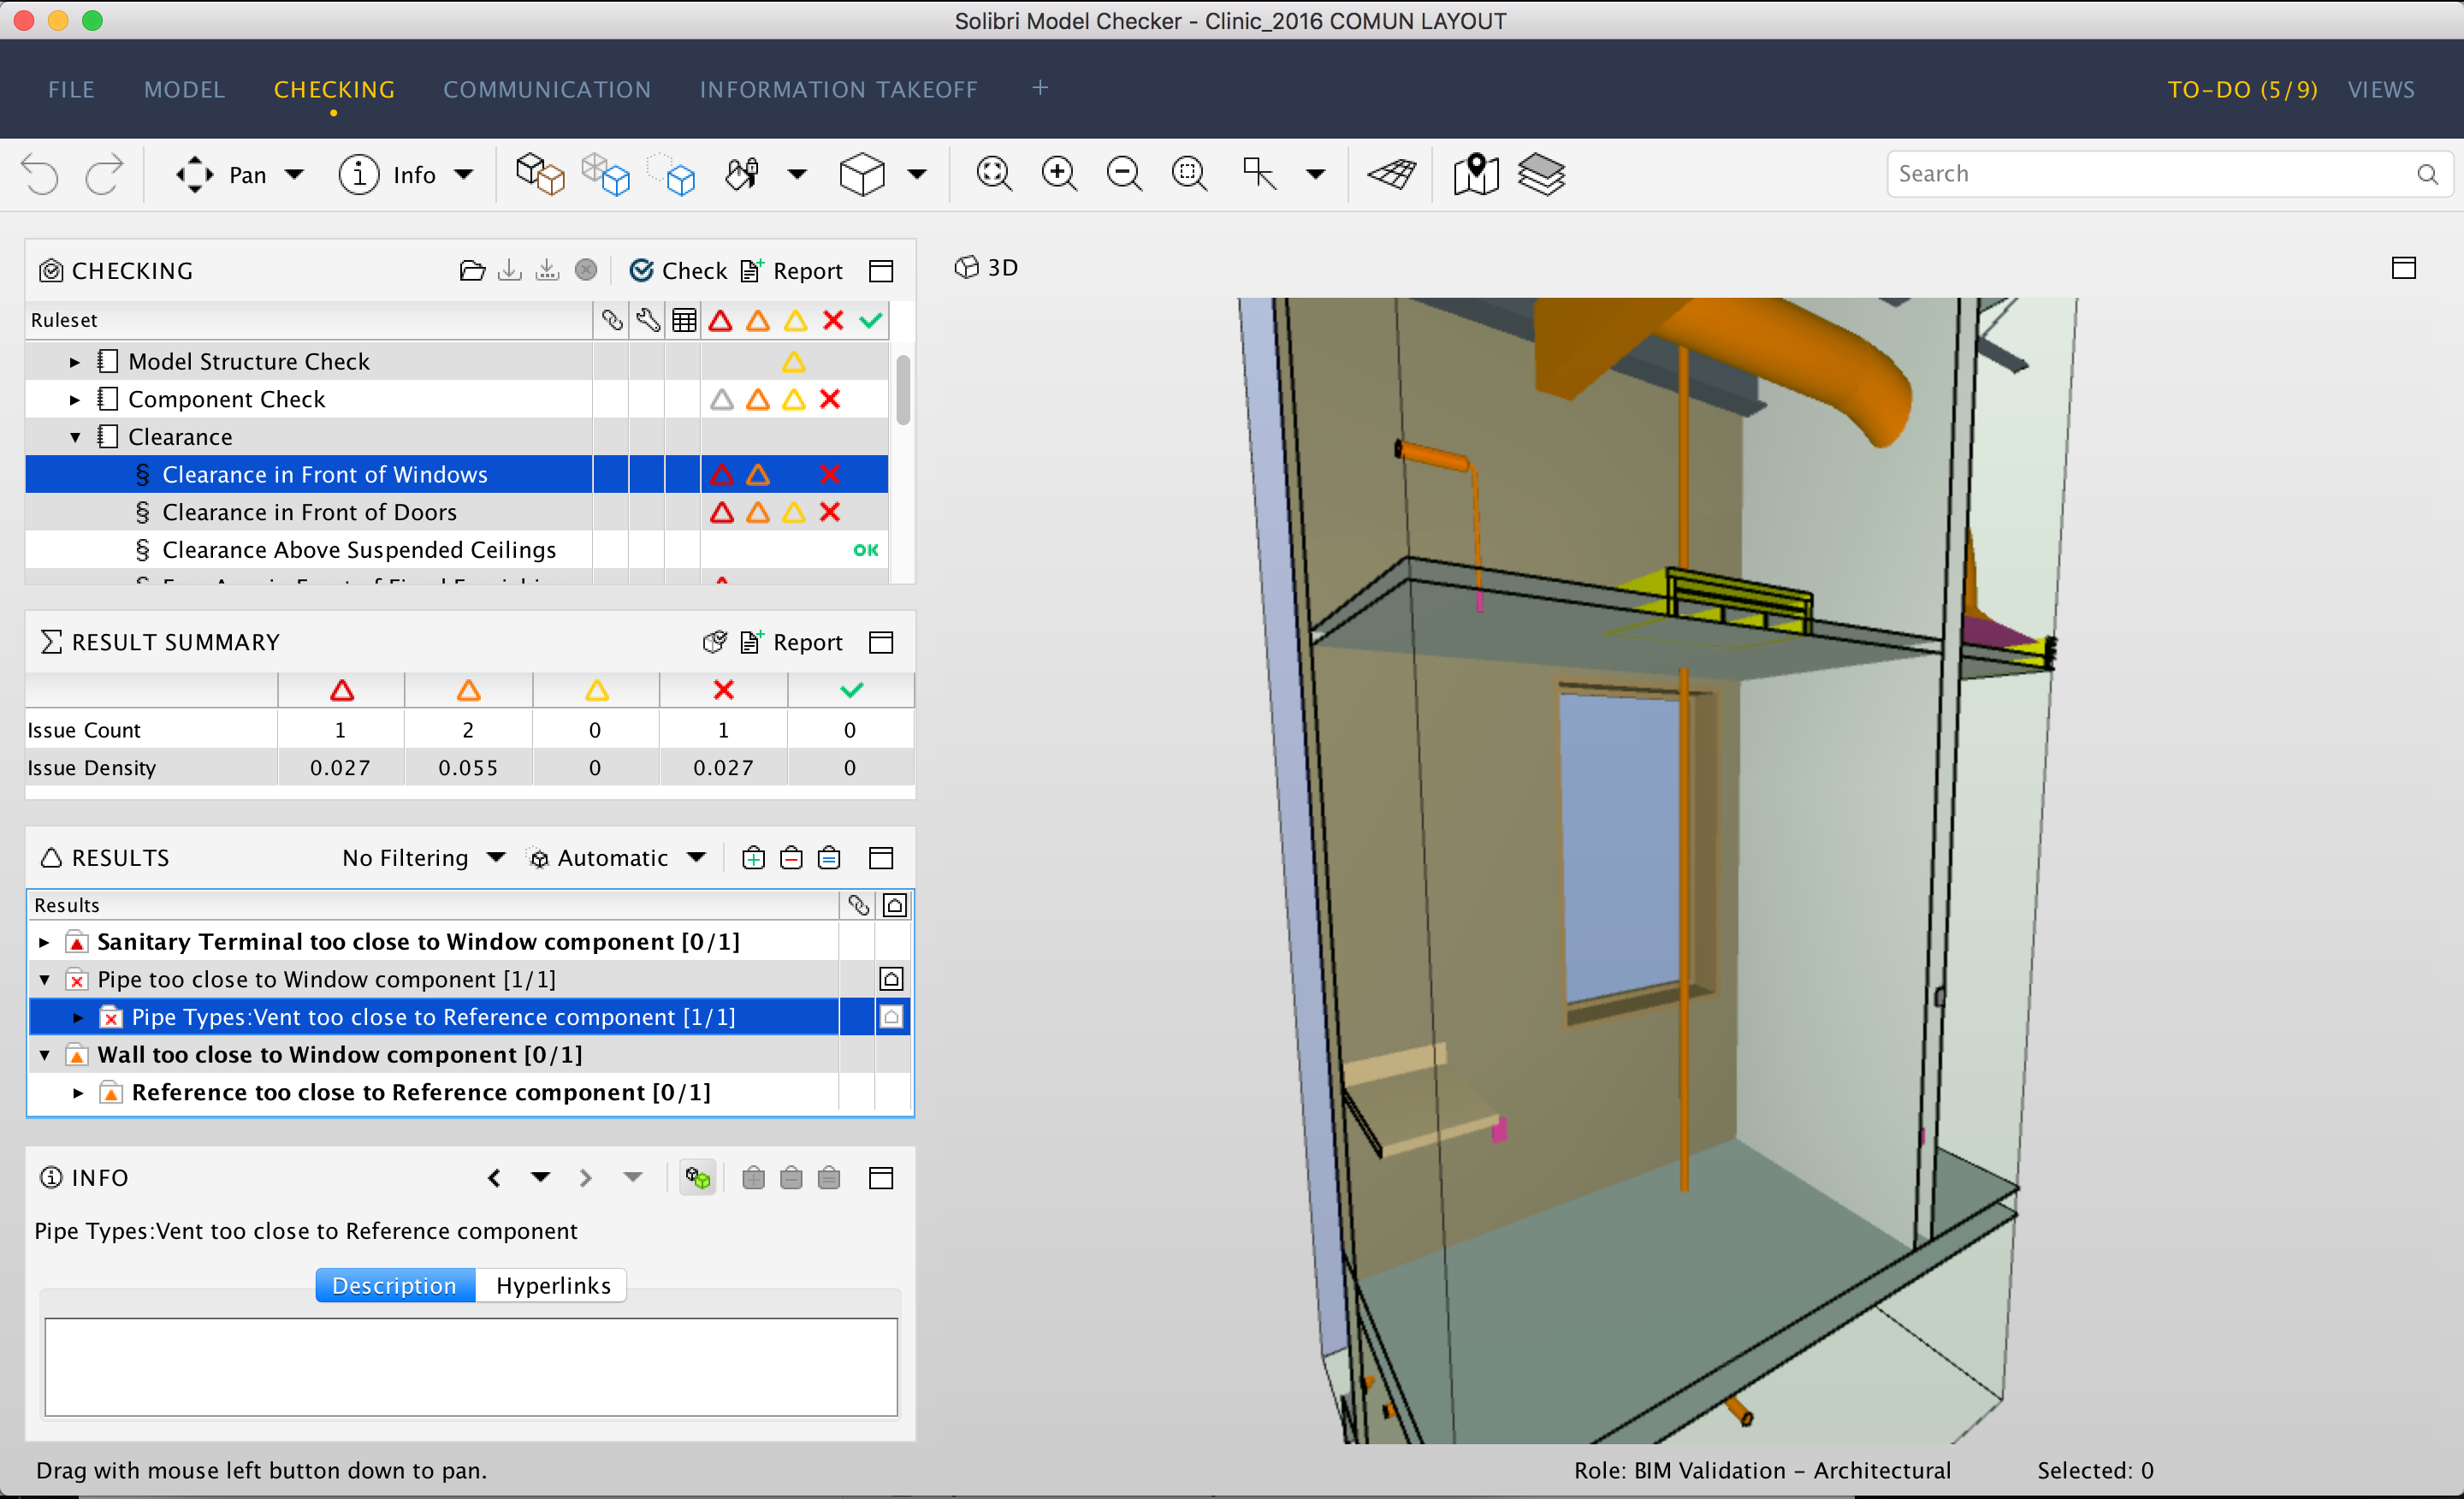
Task: Click the Description text area
Action: pyautogui.click(x=471, y=1367)
